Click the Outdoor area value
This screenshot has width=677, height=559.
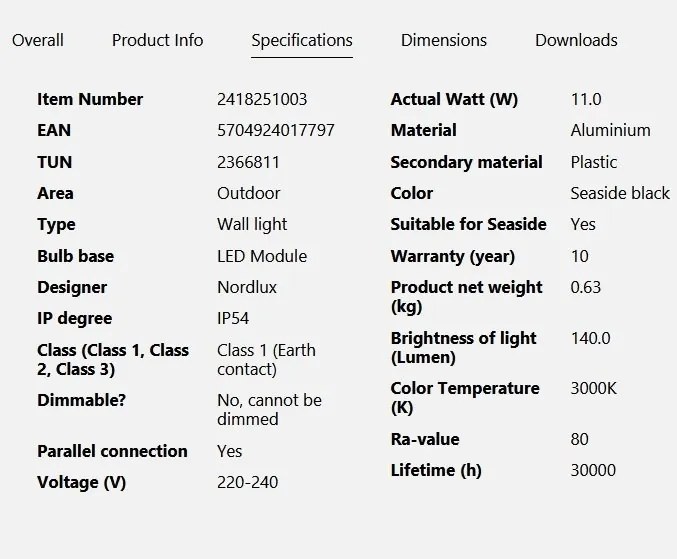coord(249,193)
